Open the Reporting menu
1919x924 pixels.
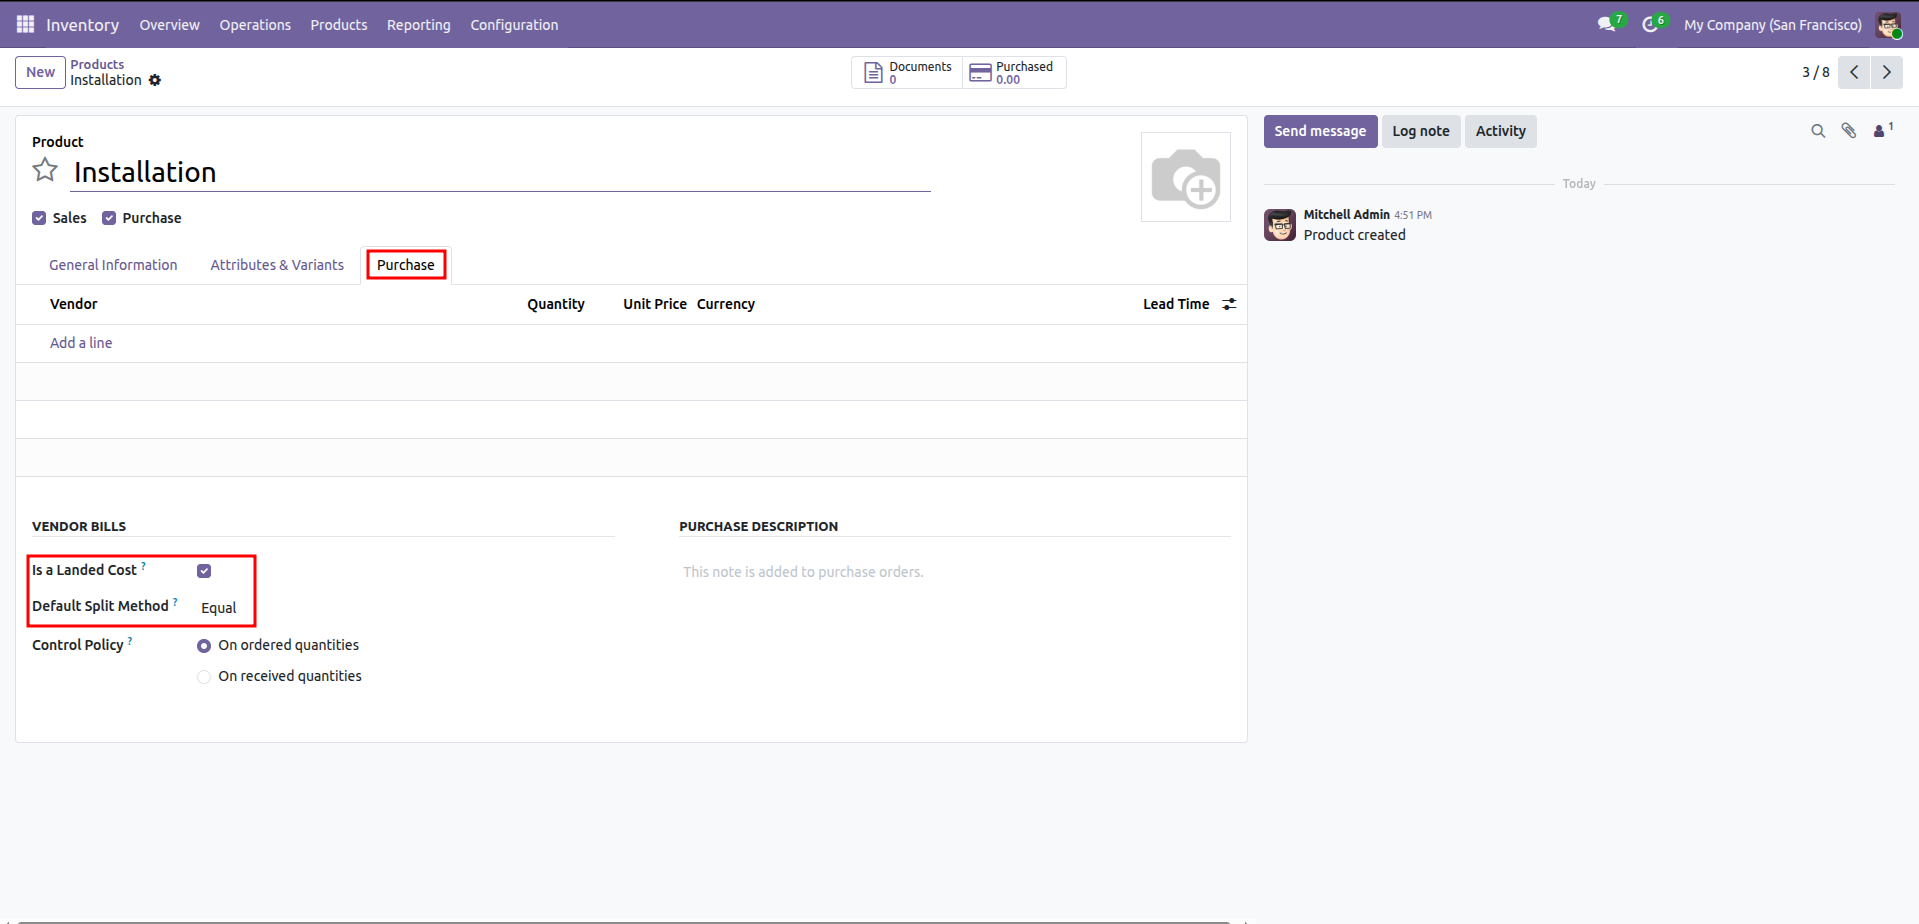pos(419,25)
